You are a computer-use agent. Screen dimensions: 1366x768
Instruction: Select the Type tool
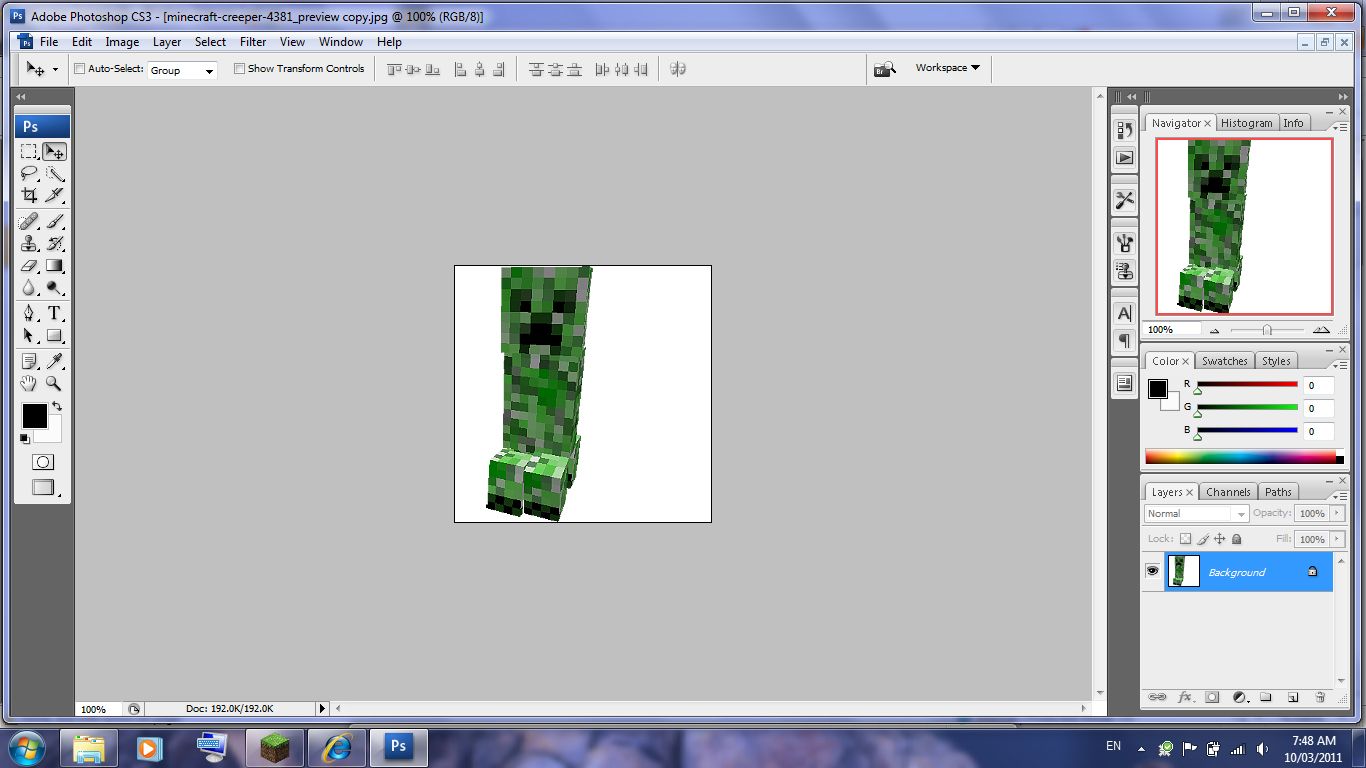point(55,314)
